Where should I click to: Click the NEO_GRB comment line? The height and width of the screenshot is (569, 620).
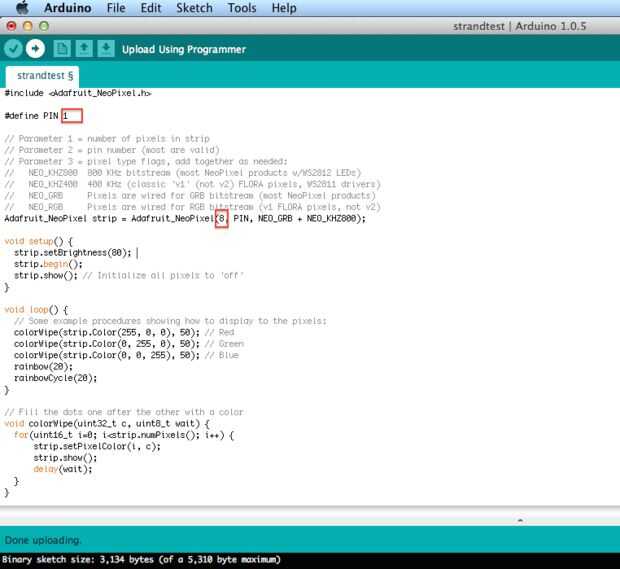[x=190, y=196]
